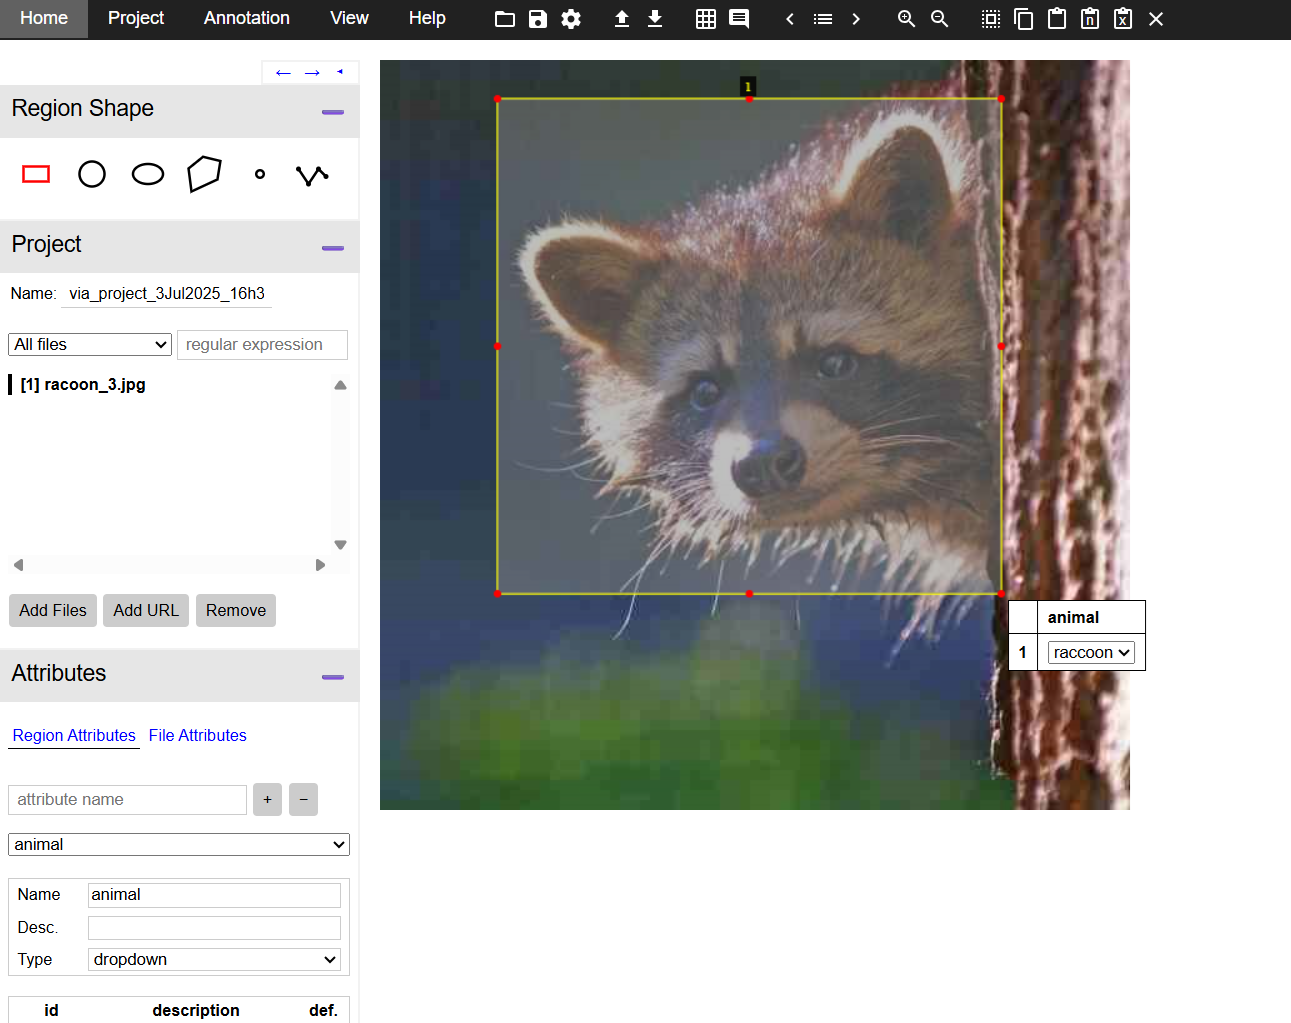This screenshot has width=1291, height=1023.
Task: Click the attribute name input field
Action: pyautogui.click(x=127, y=800)
